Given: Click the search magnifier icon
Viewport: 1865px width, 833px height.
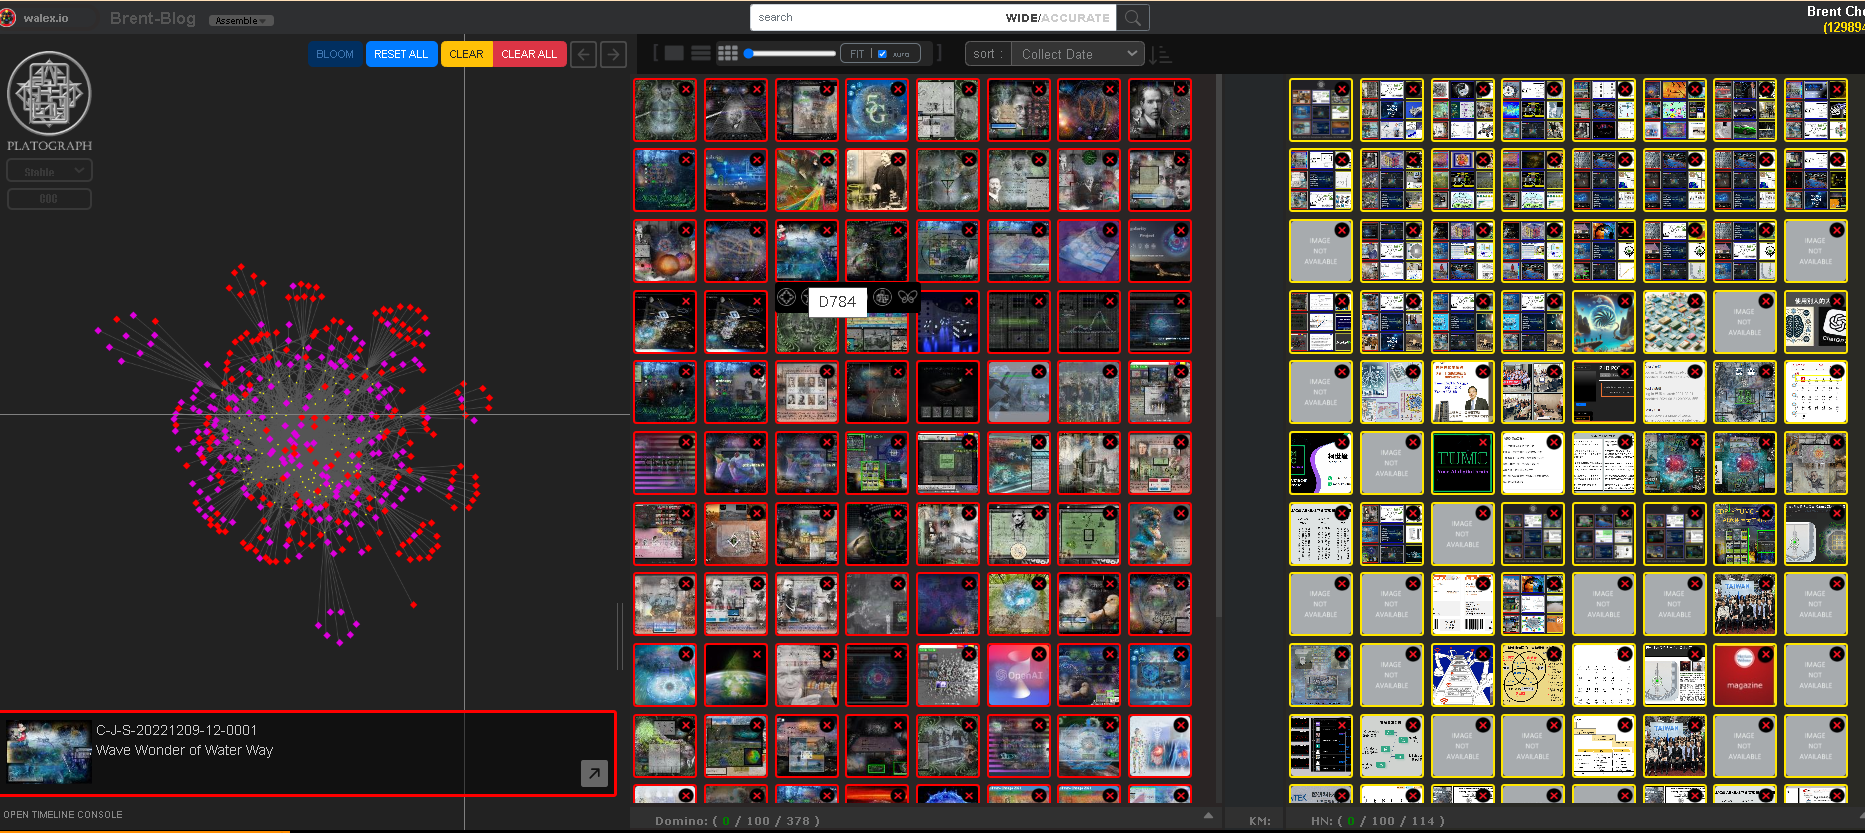Looking at the screenshot, I should (1133, 18).
